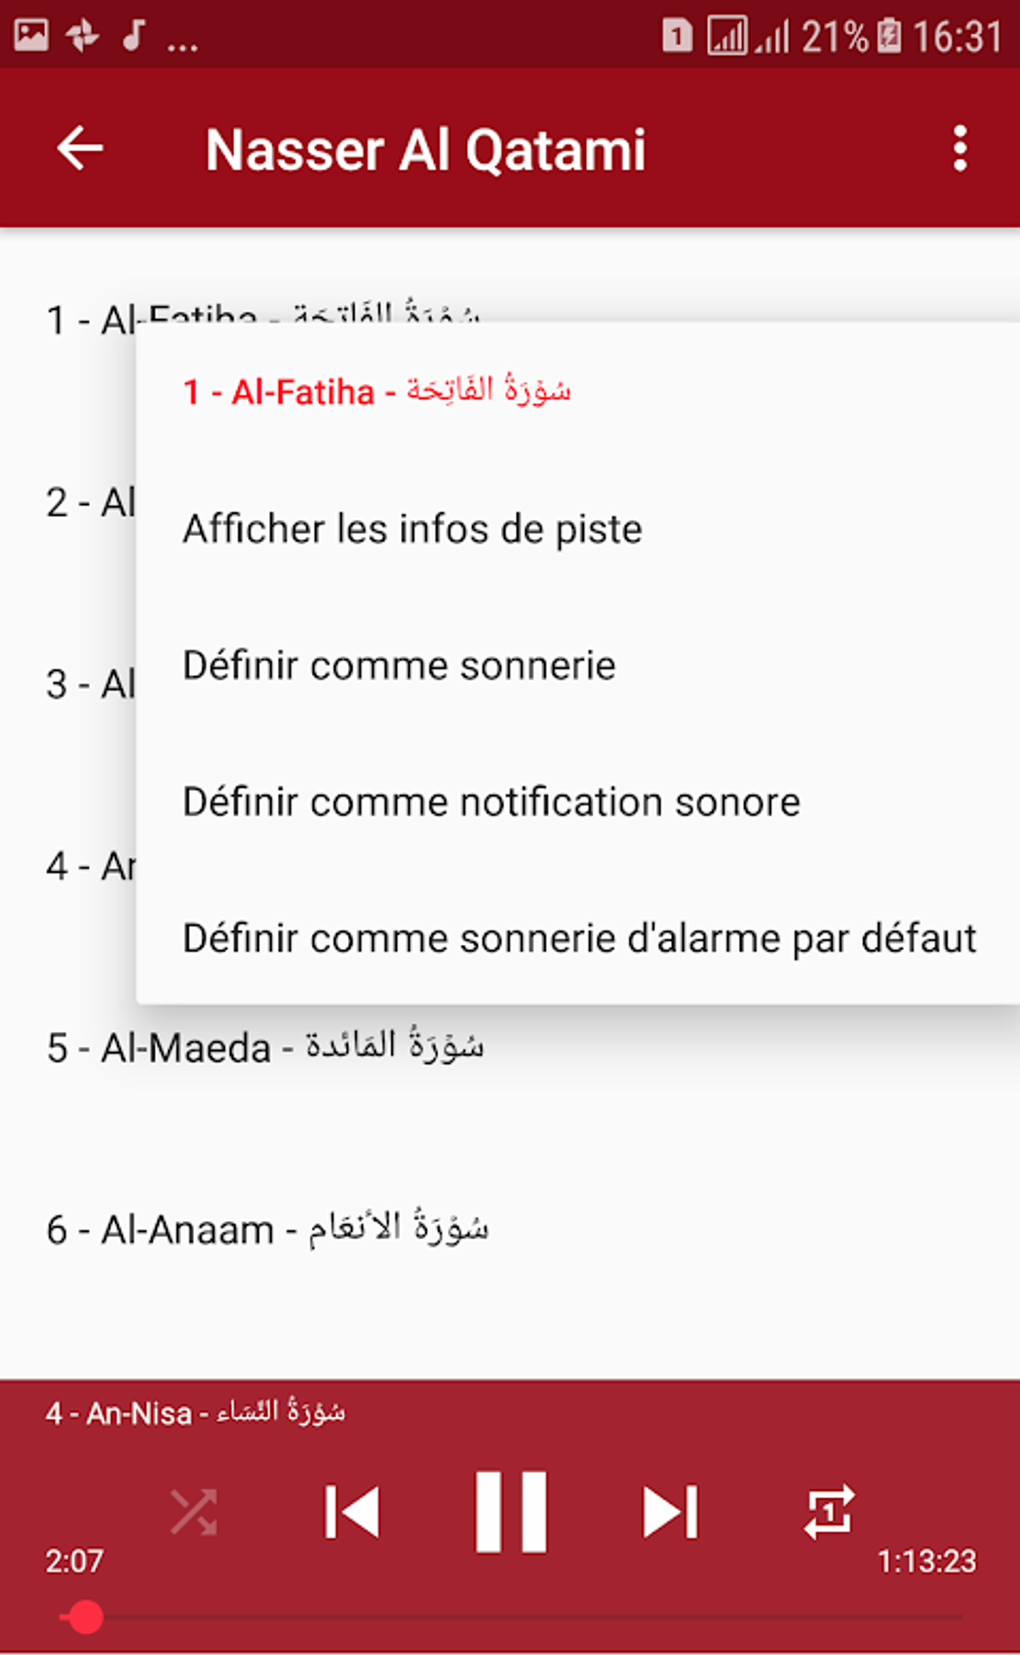Pause the current recitation

(511, 1511)
